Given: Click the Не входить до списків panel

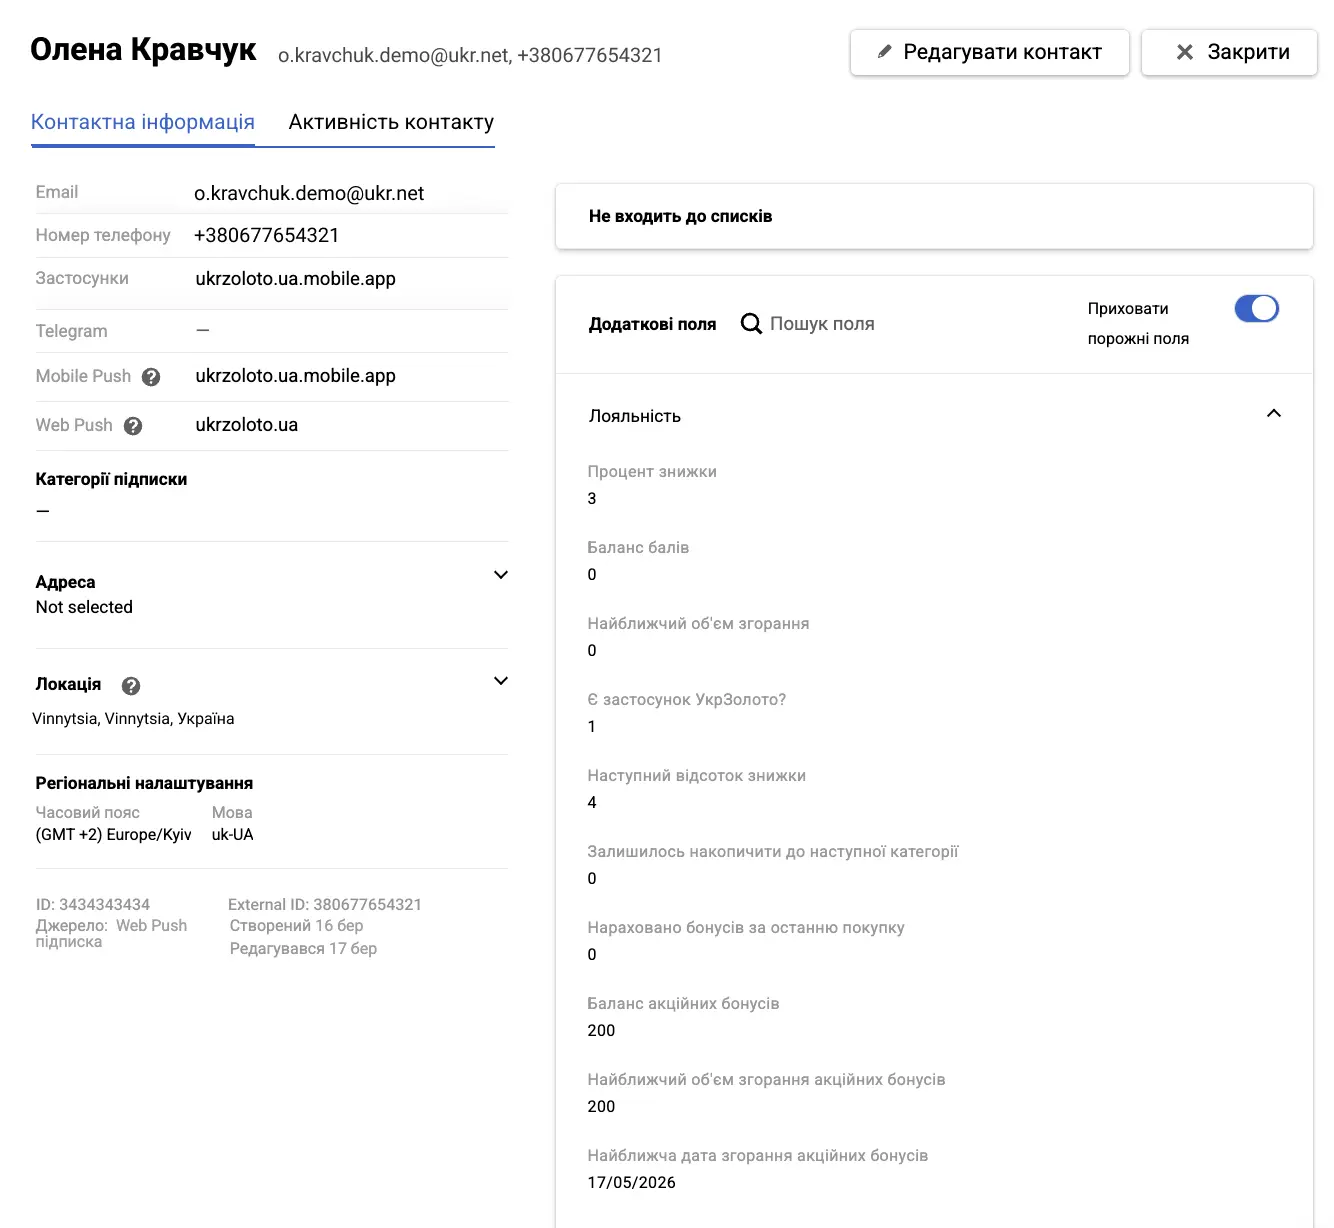Looking at the screenshot, I should click(x=934, y=216).
